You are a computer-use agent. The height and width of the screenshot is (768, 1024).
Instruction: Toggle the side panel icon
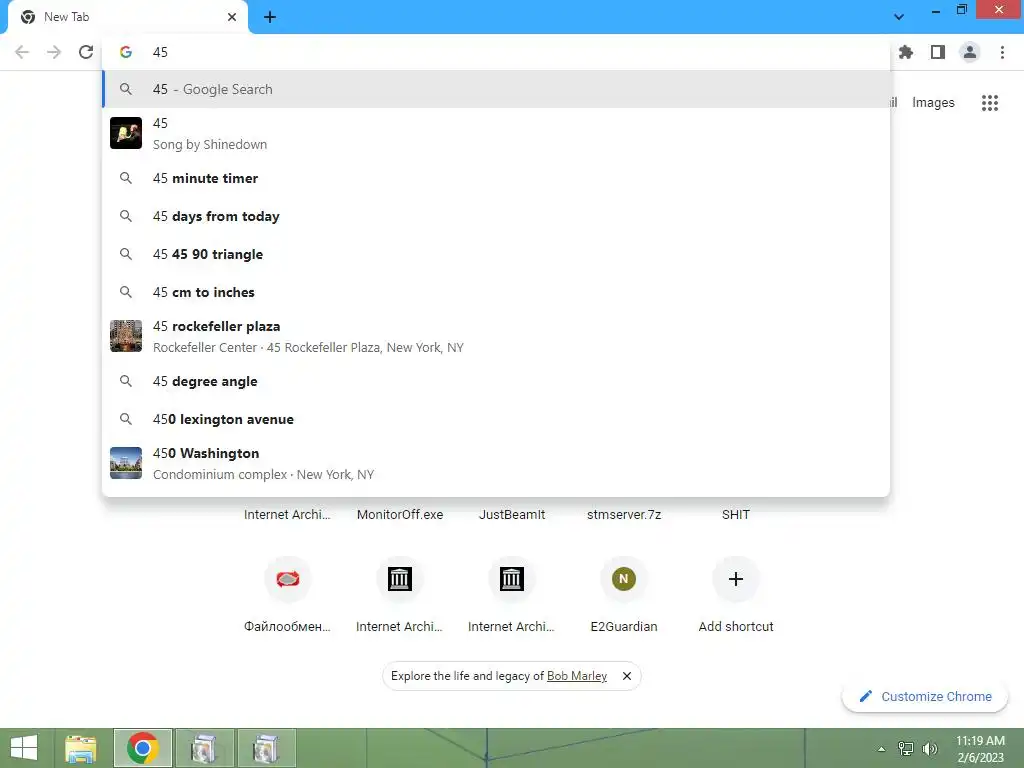pos(938,52)
